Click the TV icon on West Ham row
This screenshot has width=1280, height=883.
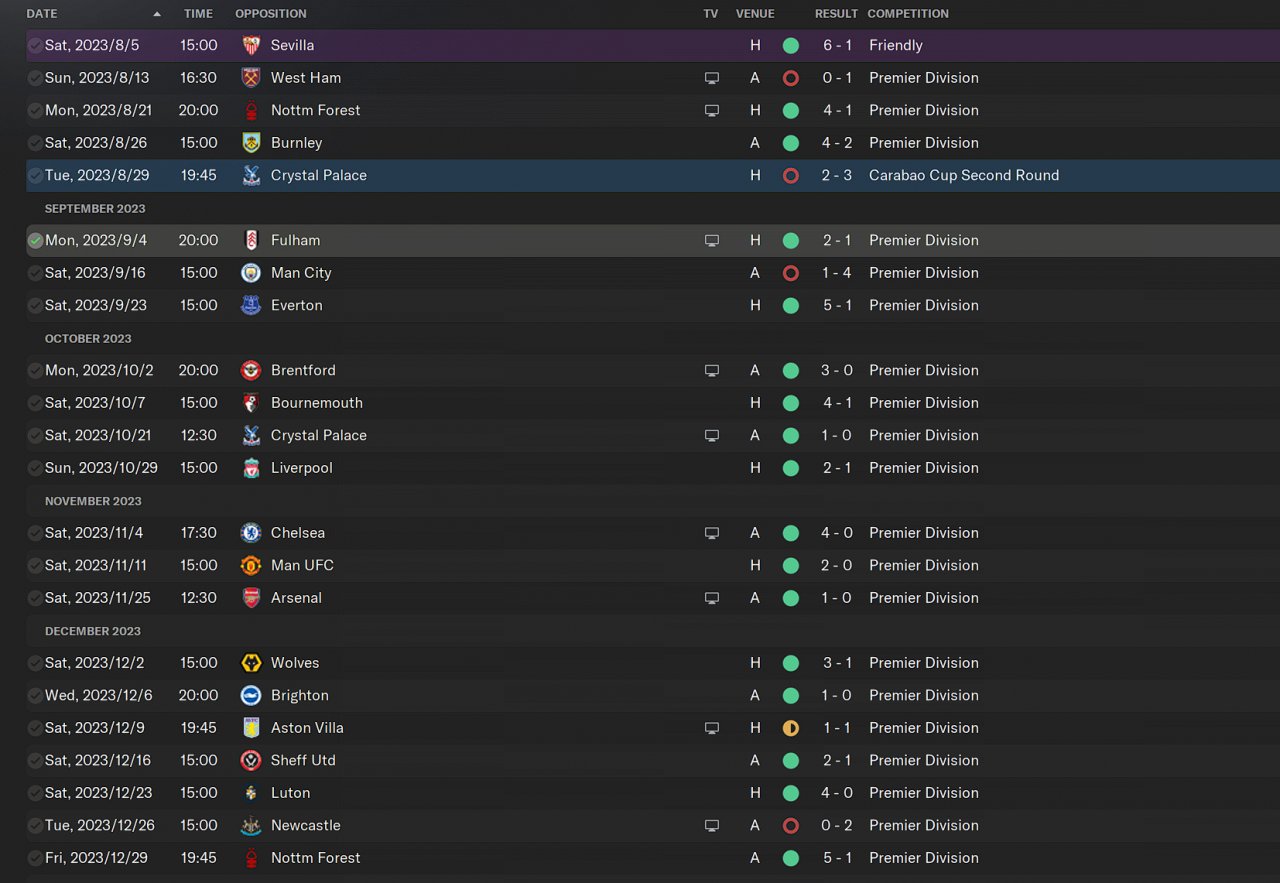(712, 78)
